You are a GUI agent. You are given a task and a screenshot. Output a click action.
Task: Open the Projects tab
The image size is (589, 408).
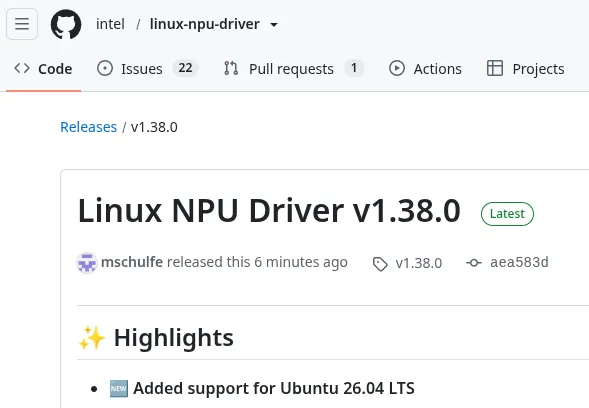526,69
